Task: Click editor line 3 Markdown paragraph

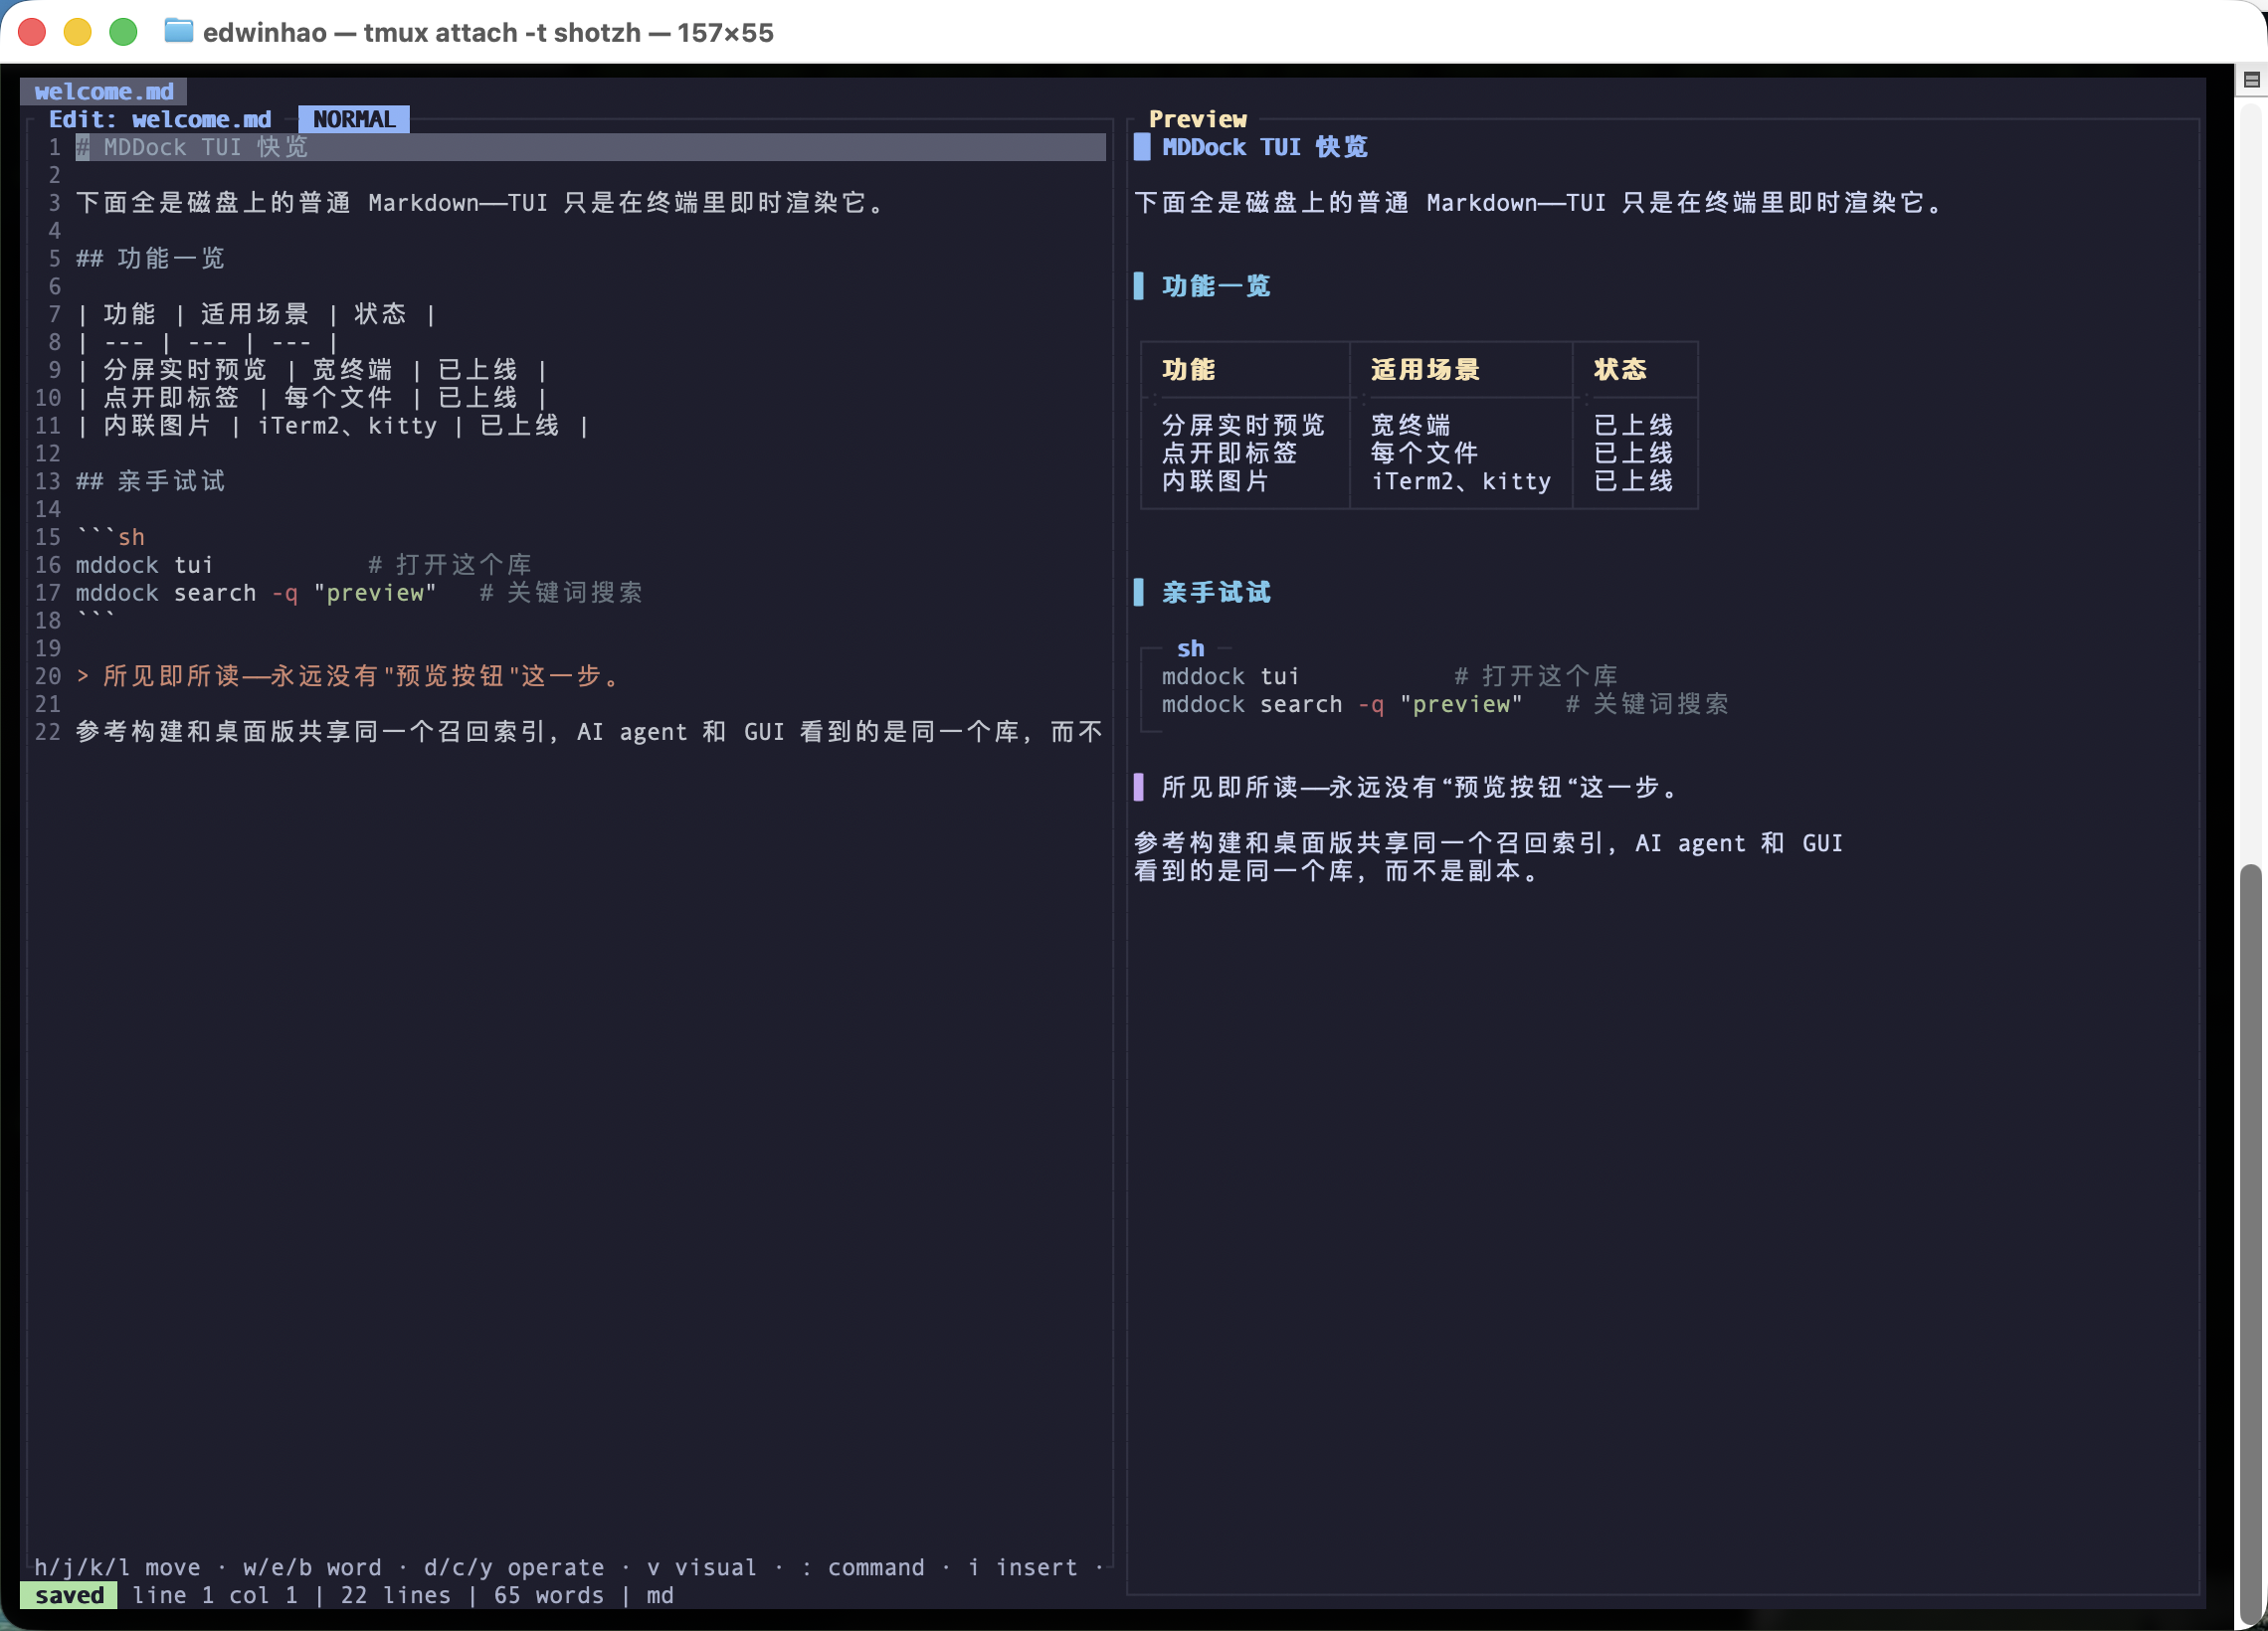Action: (481, 203)
